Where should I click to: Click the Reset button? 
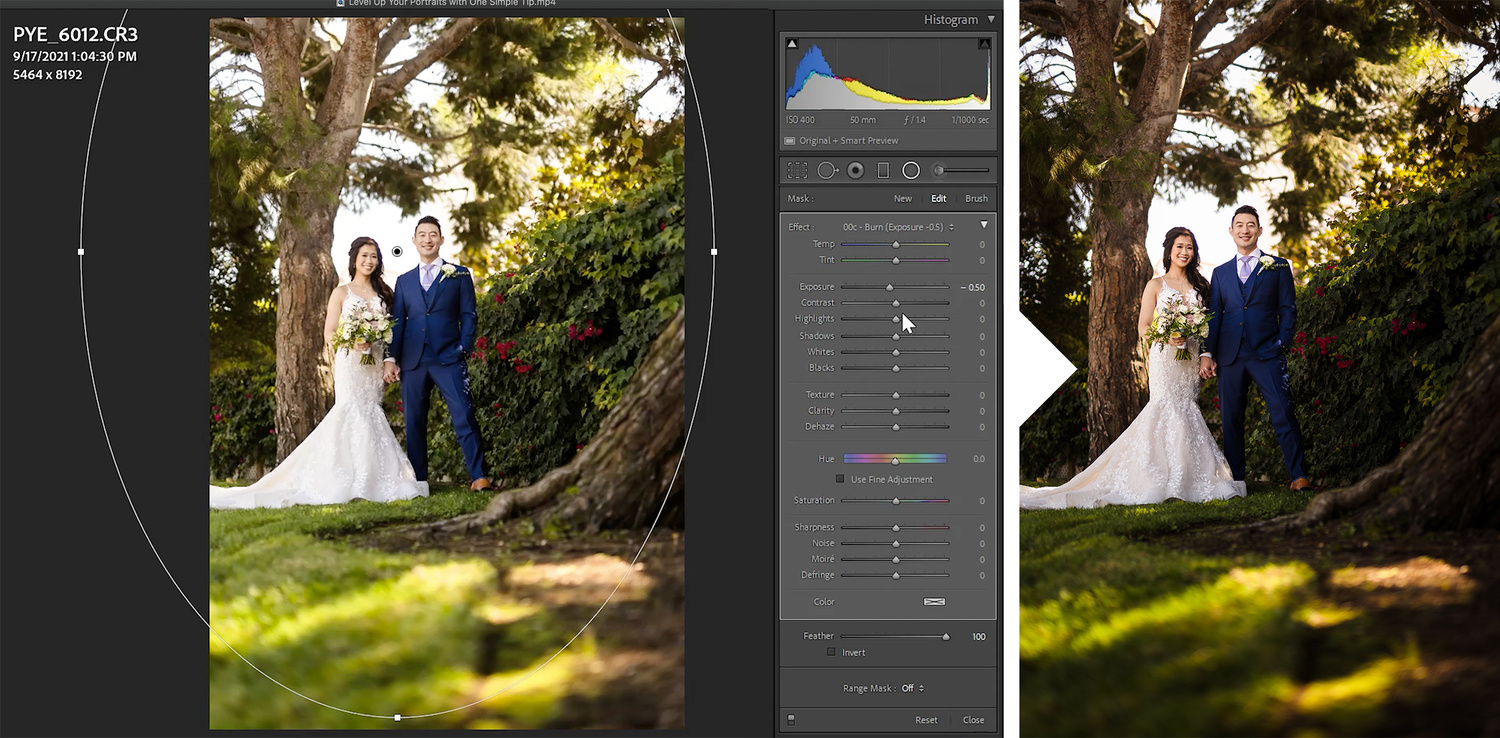[x=927, y=720]
